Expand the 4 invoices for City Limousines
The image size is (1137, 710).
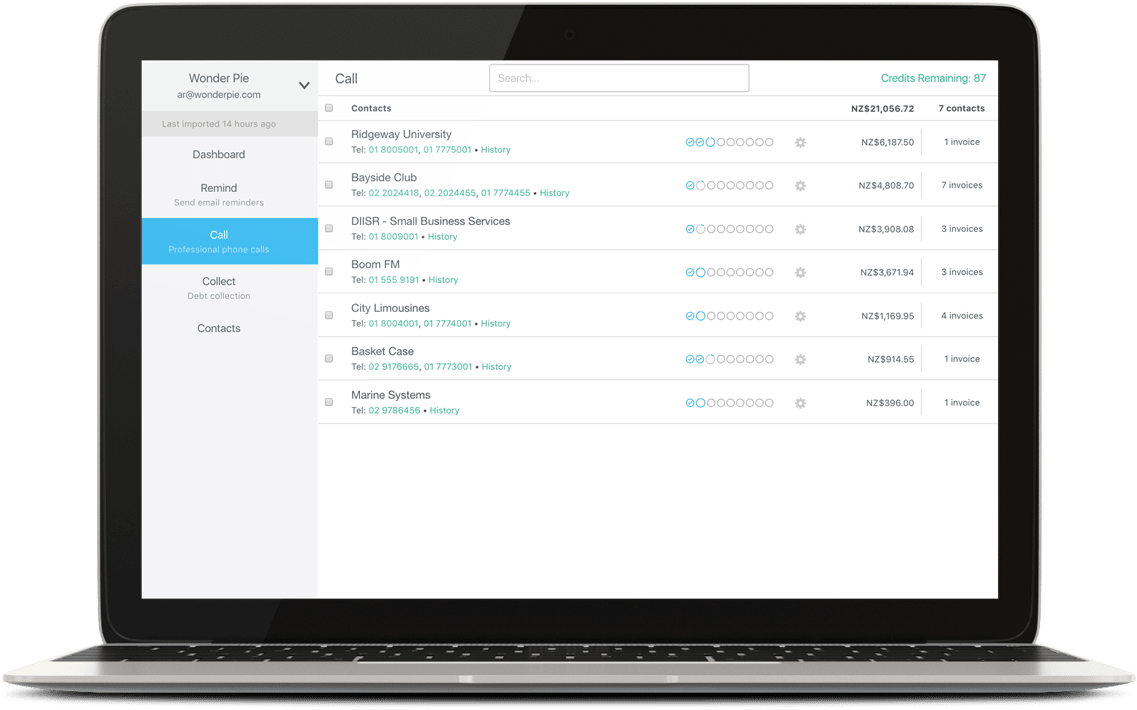pyautogui.click(x=961, y=316)
